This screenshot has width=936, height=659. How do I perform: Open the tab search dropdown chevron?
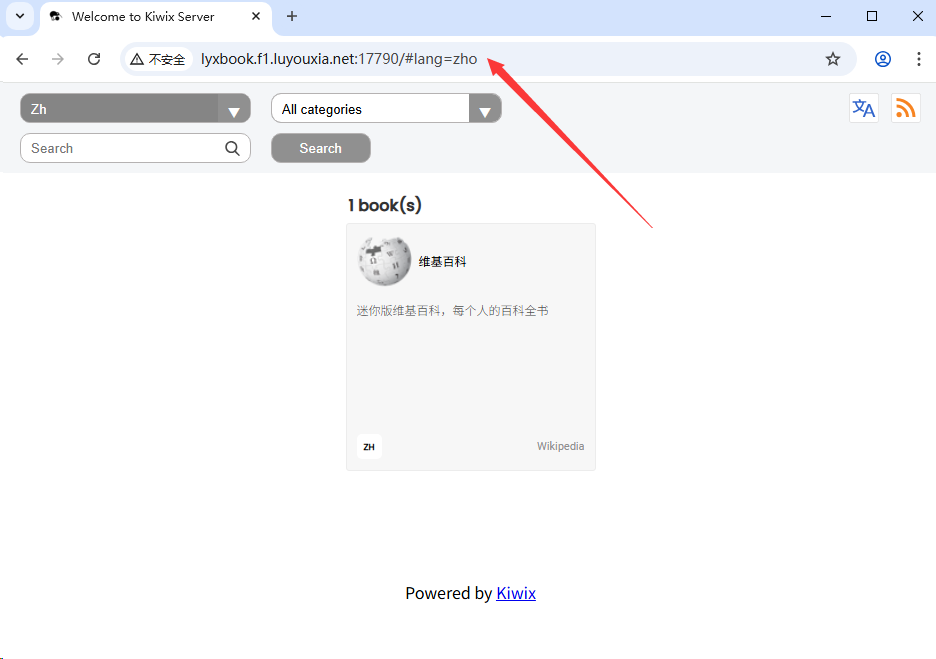pyautogui.click(x=20, y=16)
